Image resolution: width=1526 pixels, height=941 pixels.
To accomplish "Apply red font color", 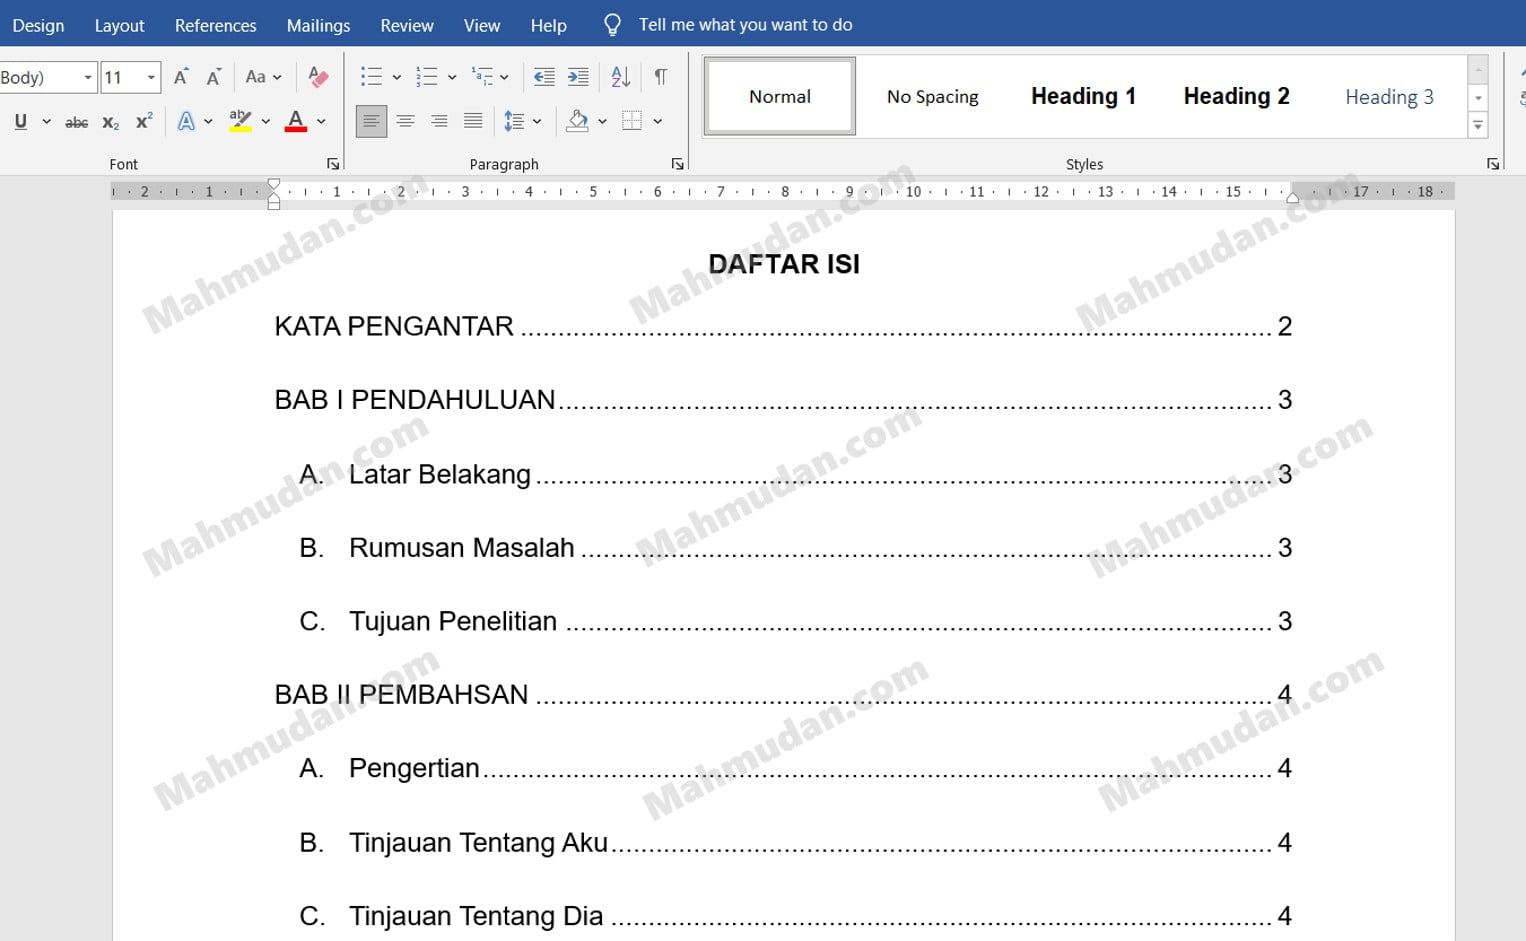I will click(x=296, y=122).
